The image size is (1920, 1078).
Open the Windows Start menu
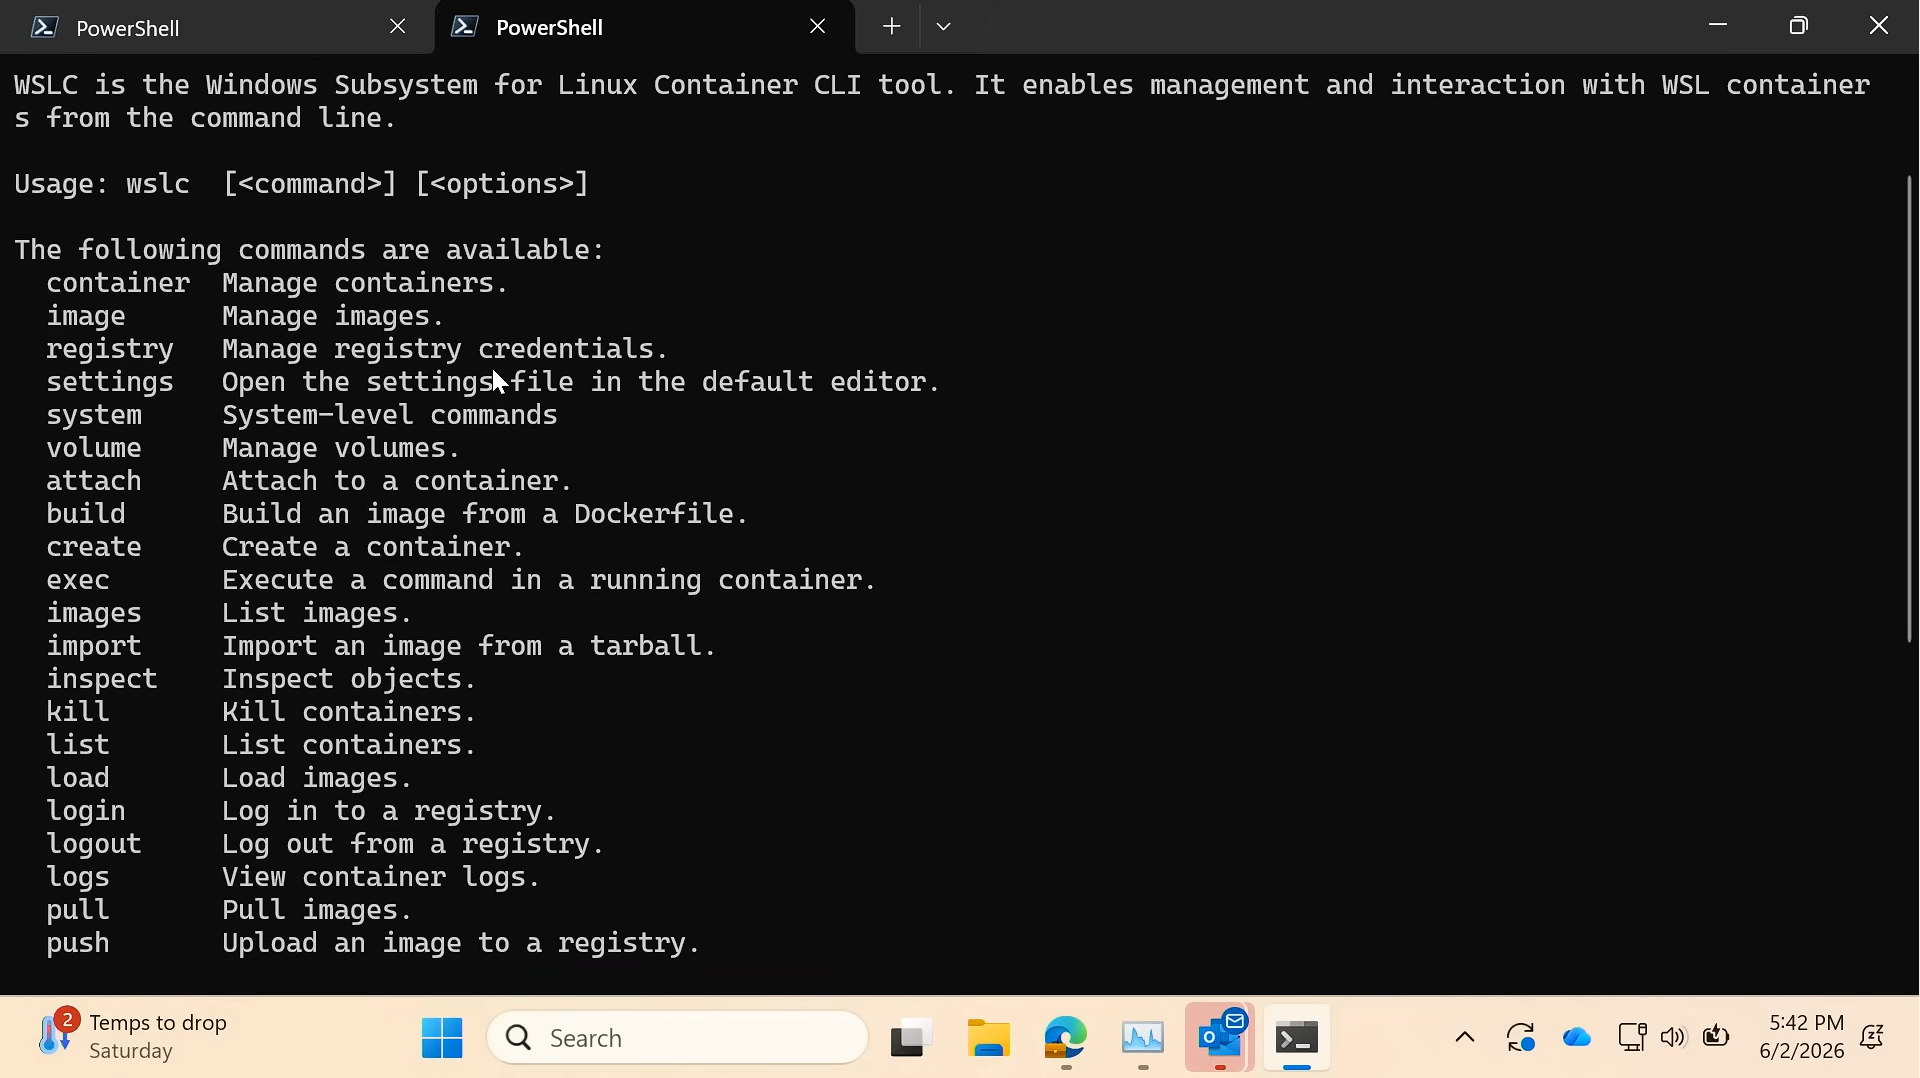pos(442,1038)
